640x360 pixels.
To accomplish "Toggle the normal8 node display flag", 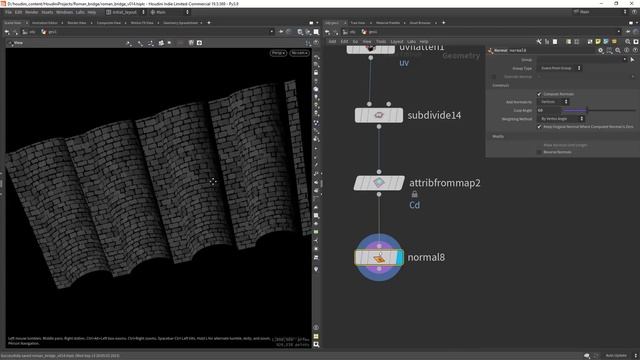I will pos(400,258).
